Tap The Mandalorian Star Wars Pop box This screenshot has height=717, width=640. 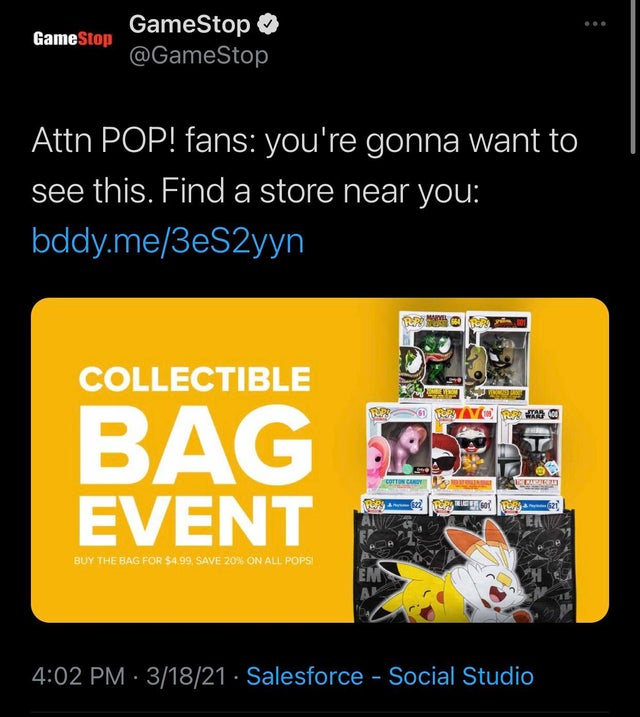pyautogui.click(x=530, y=448)
